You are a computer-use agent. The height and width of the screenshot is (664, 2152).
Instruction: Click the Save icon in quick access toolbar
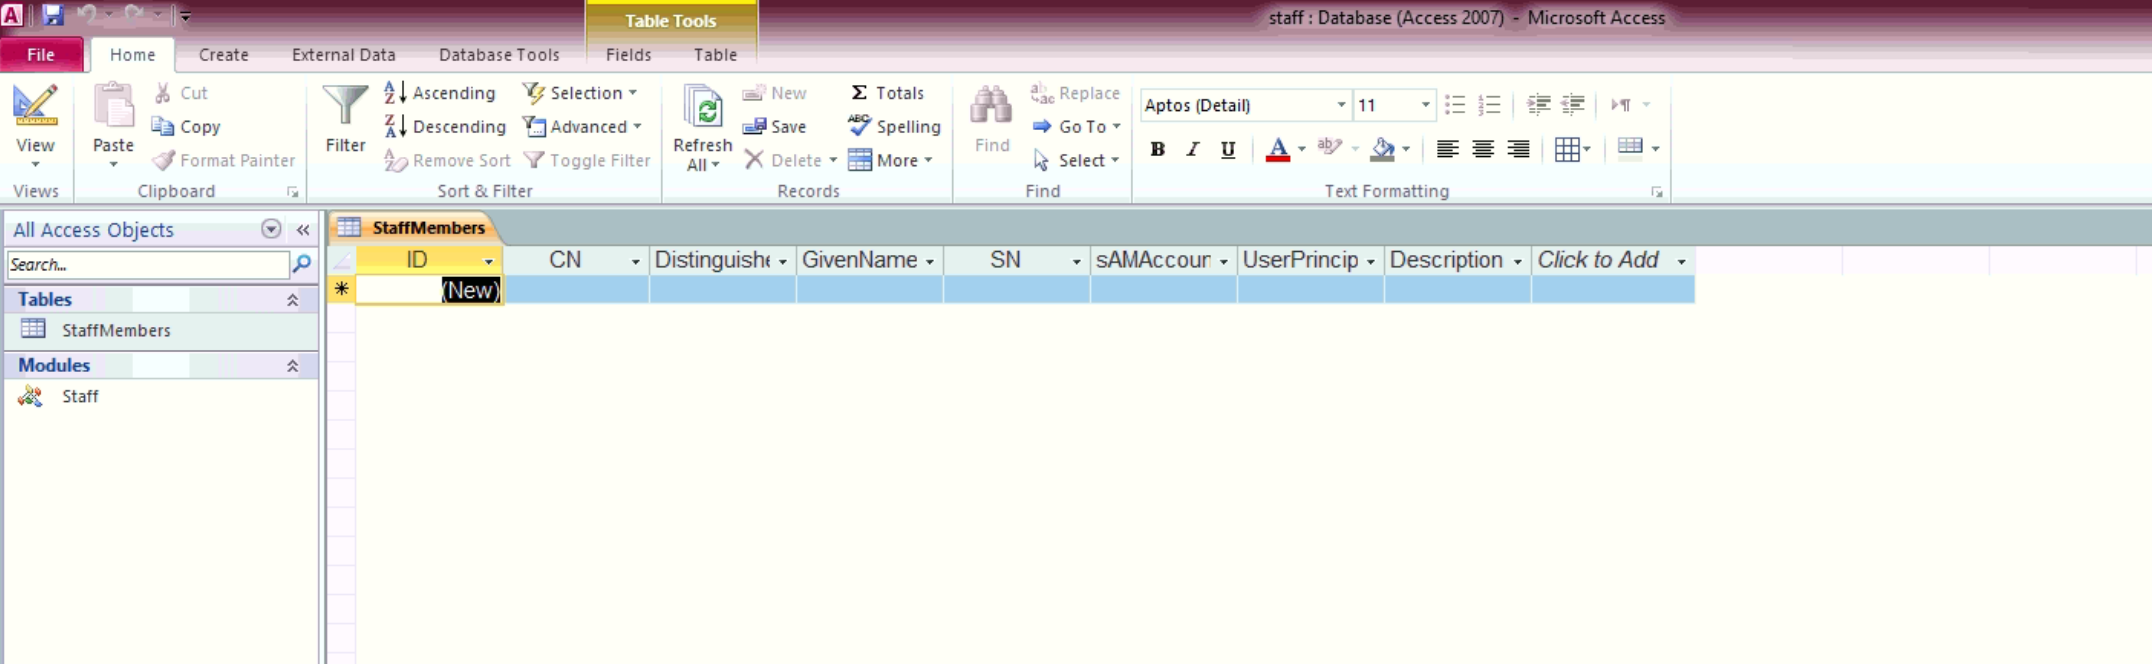tap(53, 15)
